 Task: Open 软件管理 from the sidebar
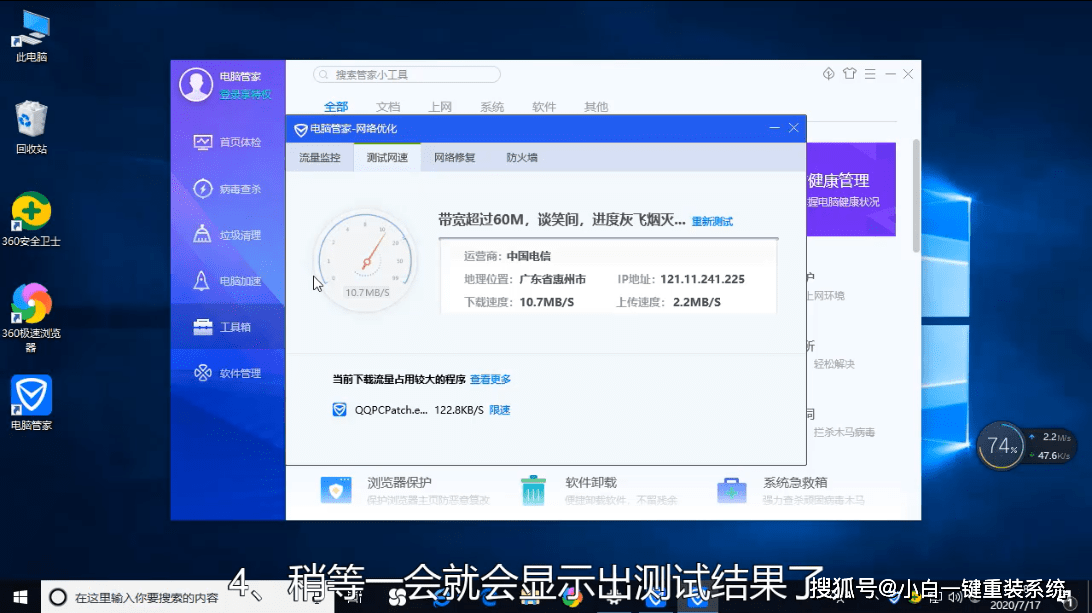tap(228, 372)
